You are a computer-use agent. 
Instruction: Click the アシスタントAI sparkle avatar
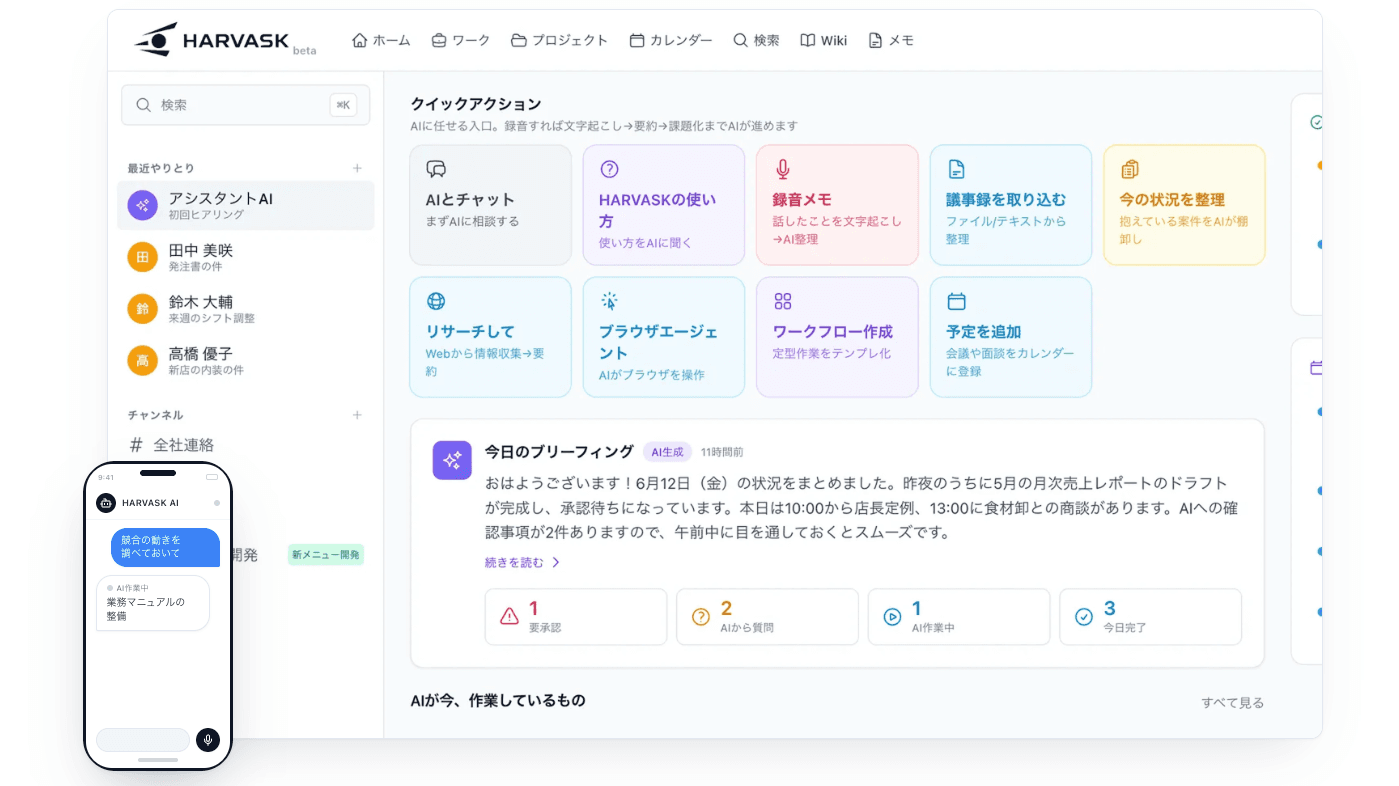143,205
